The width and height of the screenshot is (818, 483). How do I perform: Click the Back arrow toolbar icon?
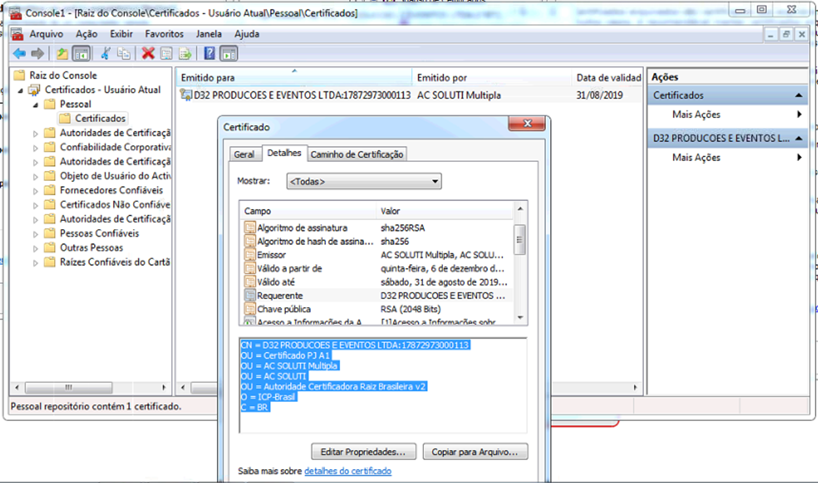[19, 53]
